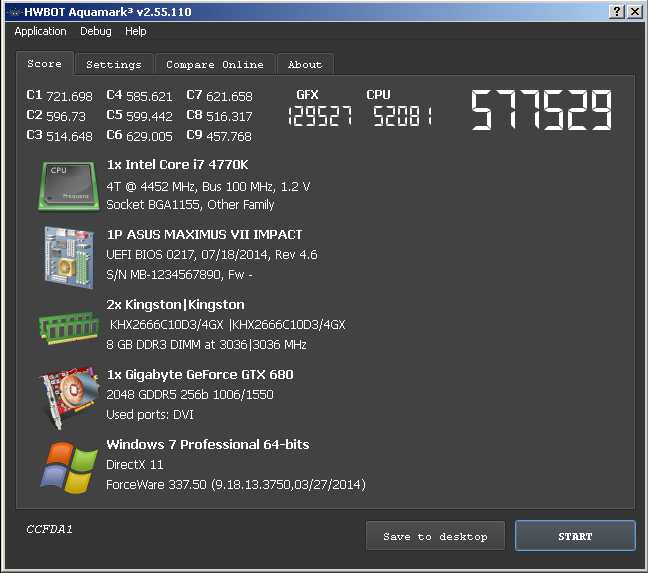648x573 pixels.
Task: Switch to the Compare Online tab
Action: (215, 64)
